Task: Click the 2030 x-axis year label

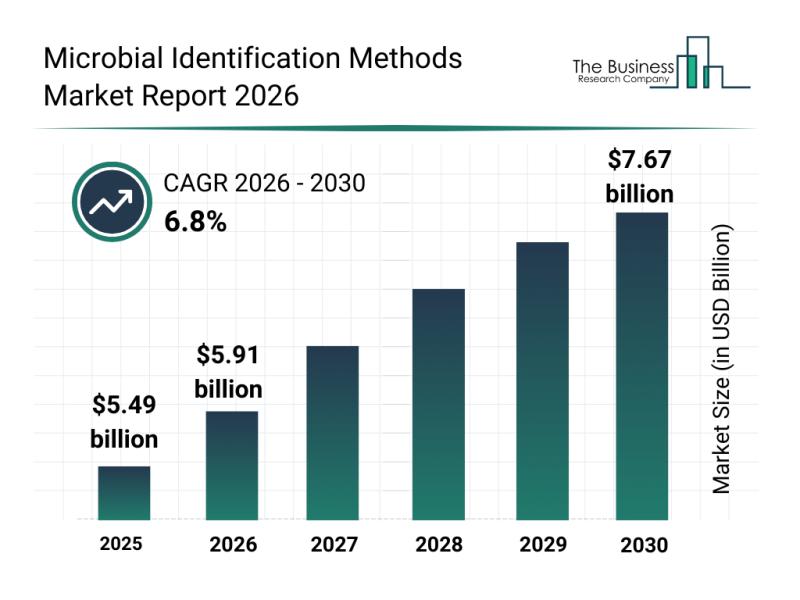Action: point(642,545)
